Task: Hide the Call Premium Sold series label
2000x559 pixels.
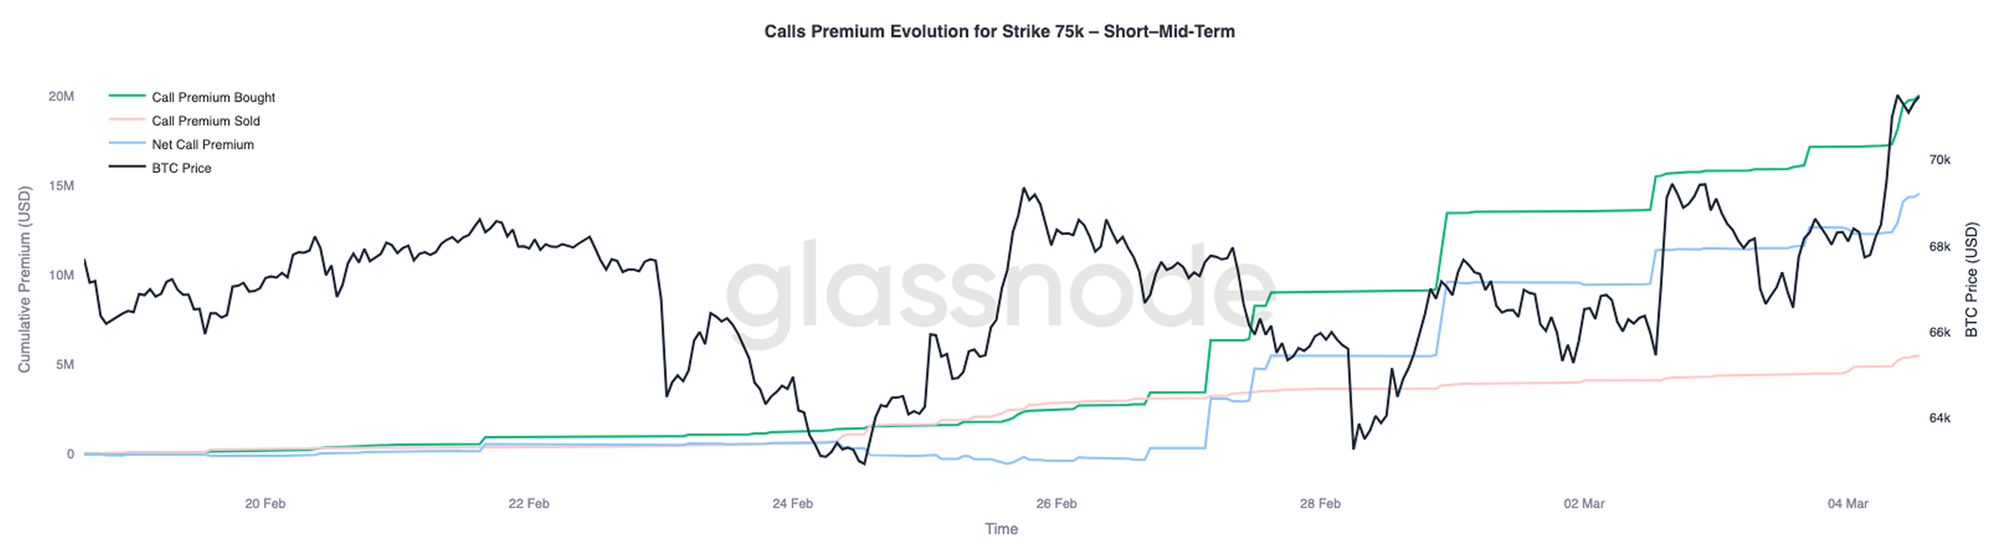Action: click(x=205, y=121)
